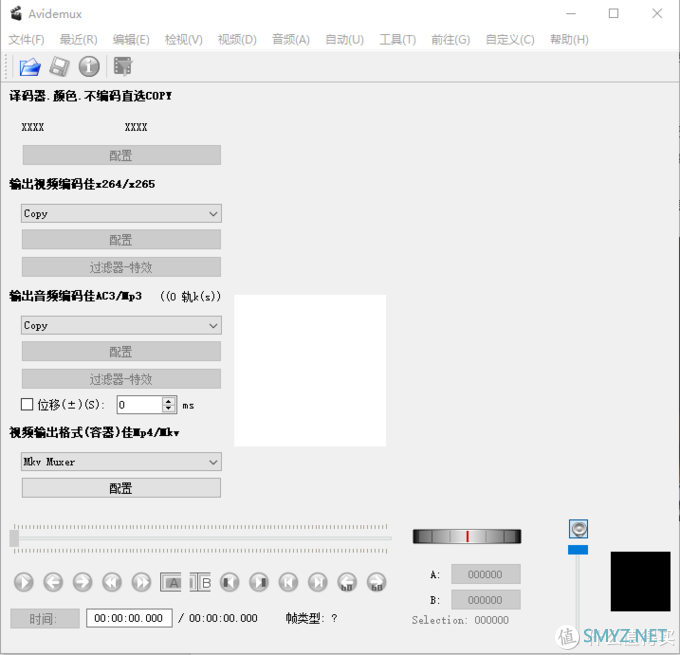Open the 编辑(E) menu
The width and height of the screenshot is (680, 655).
click(x=131, y=40)
